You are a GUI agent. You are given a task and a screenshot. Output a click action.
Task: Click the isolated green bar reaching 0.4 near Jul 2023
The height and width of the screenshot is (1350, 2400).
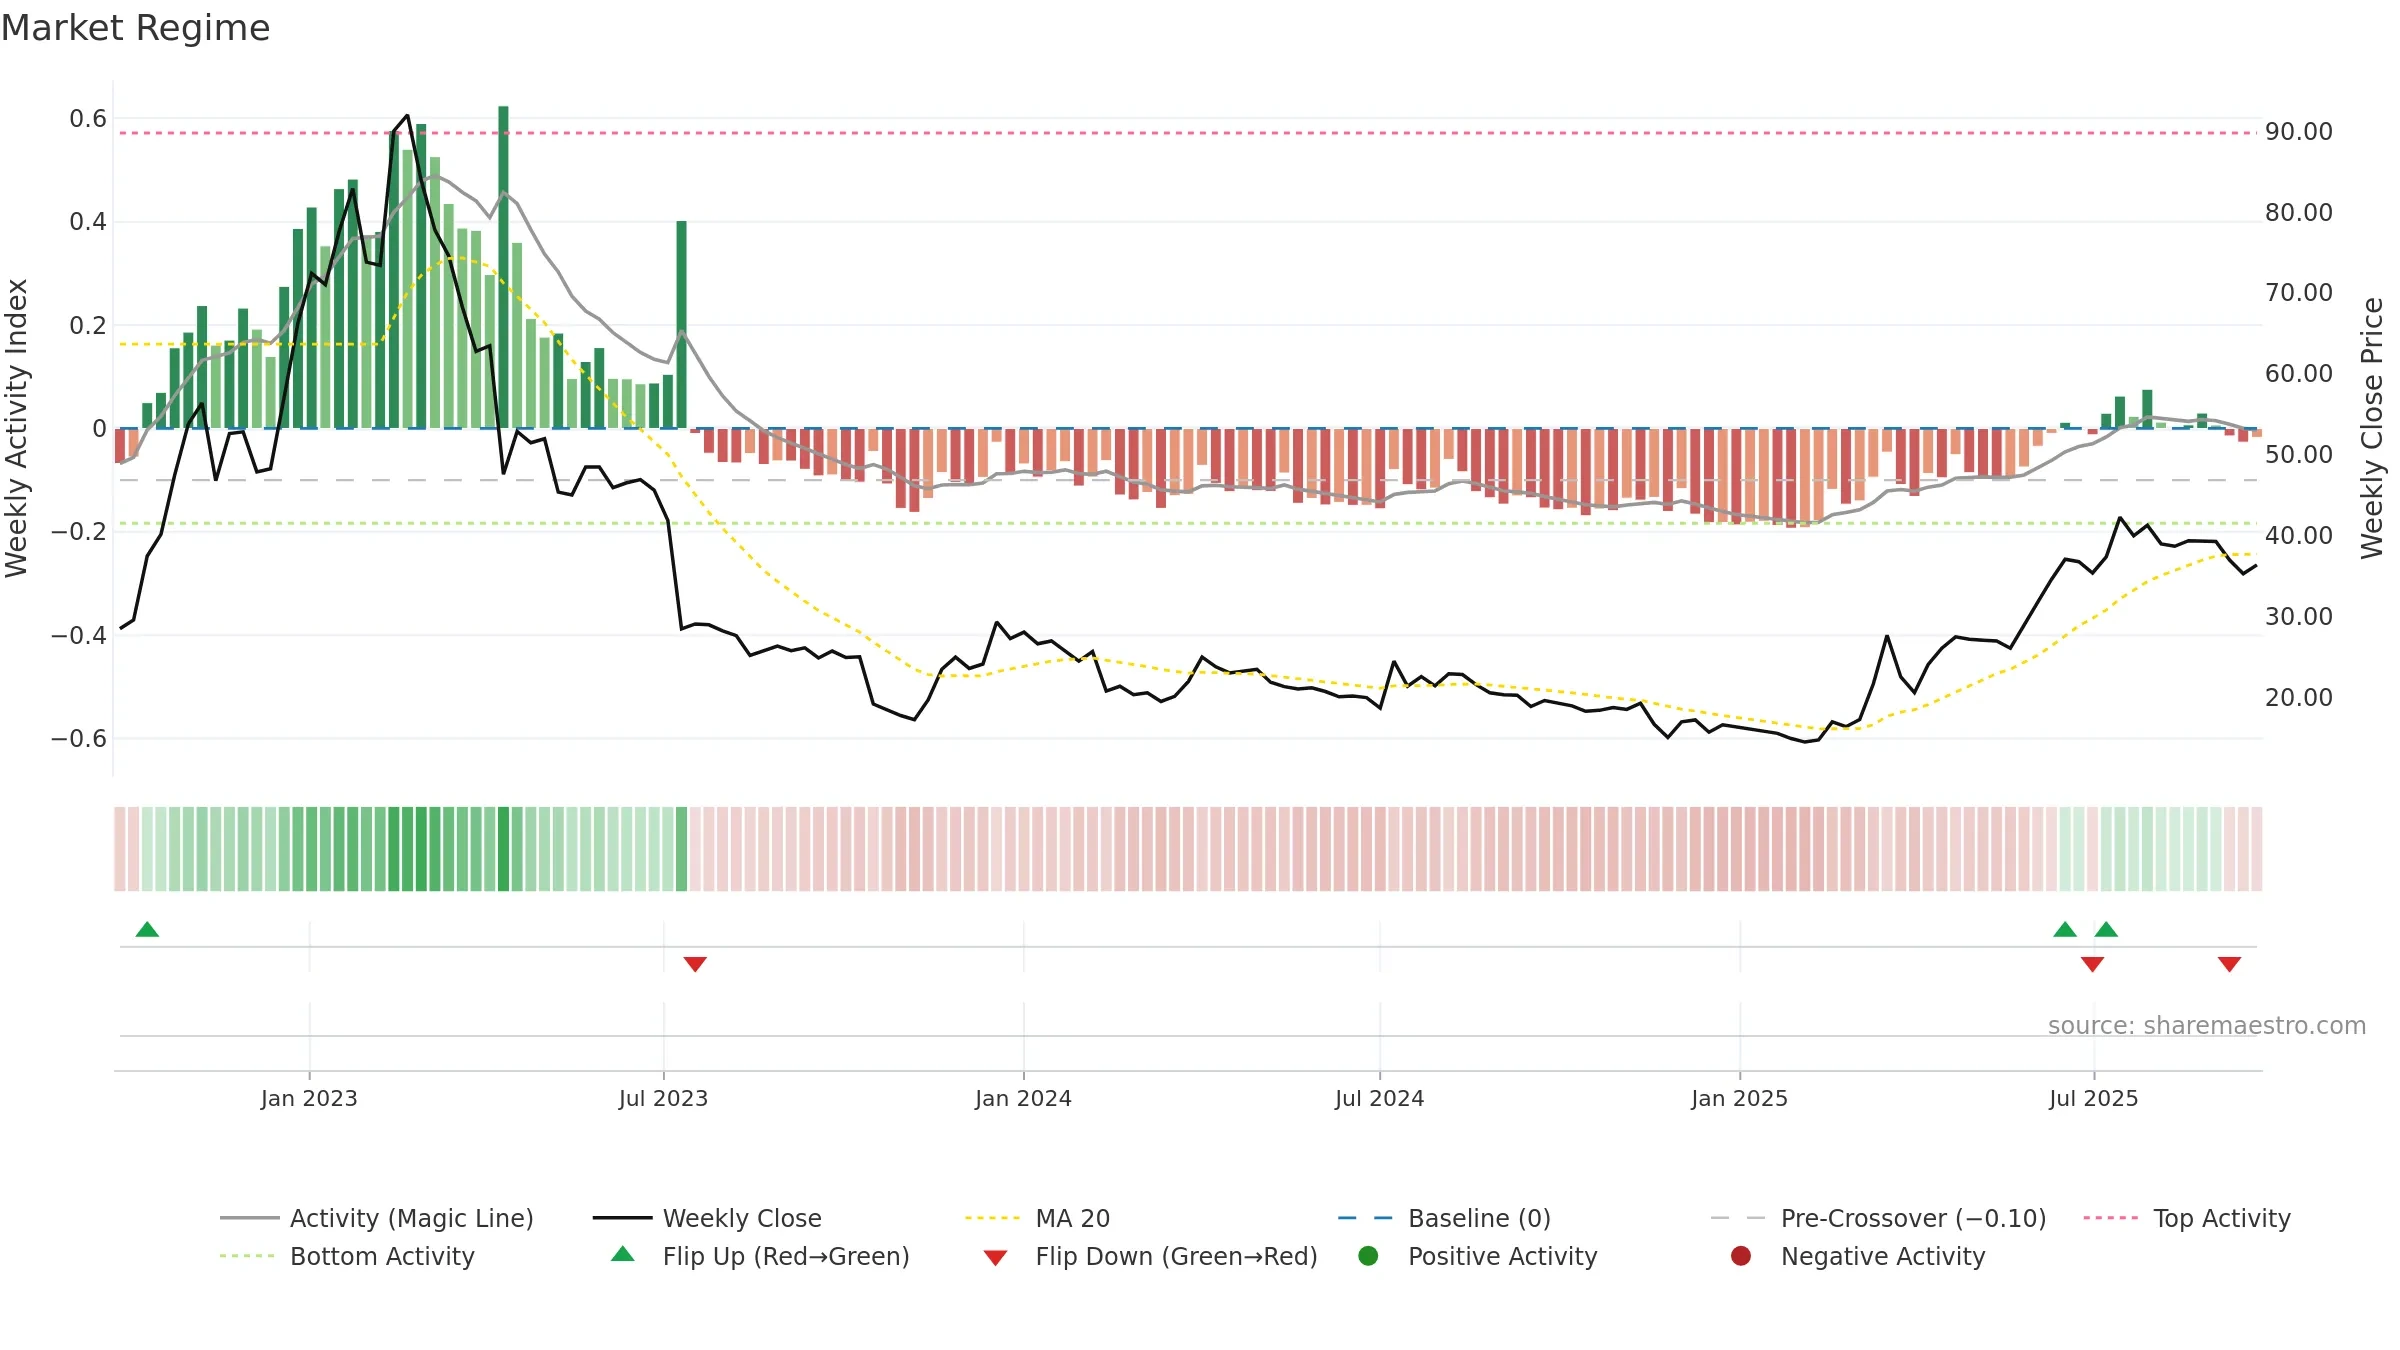coord(682,325)
